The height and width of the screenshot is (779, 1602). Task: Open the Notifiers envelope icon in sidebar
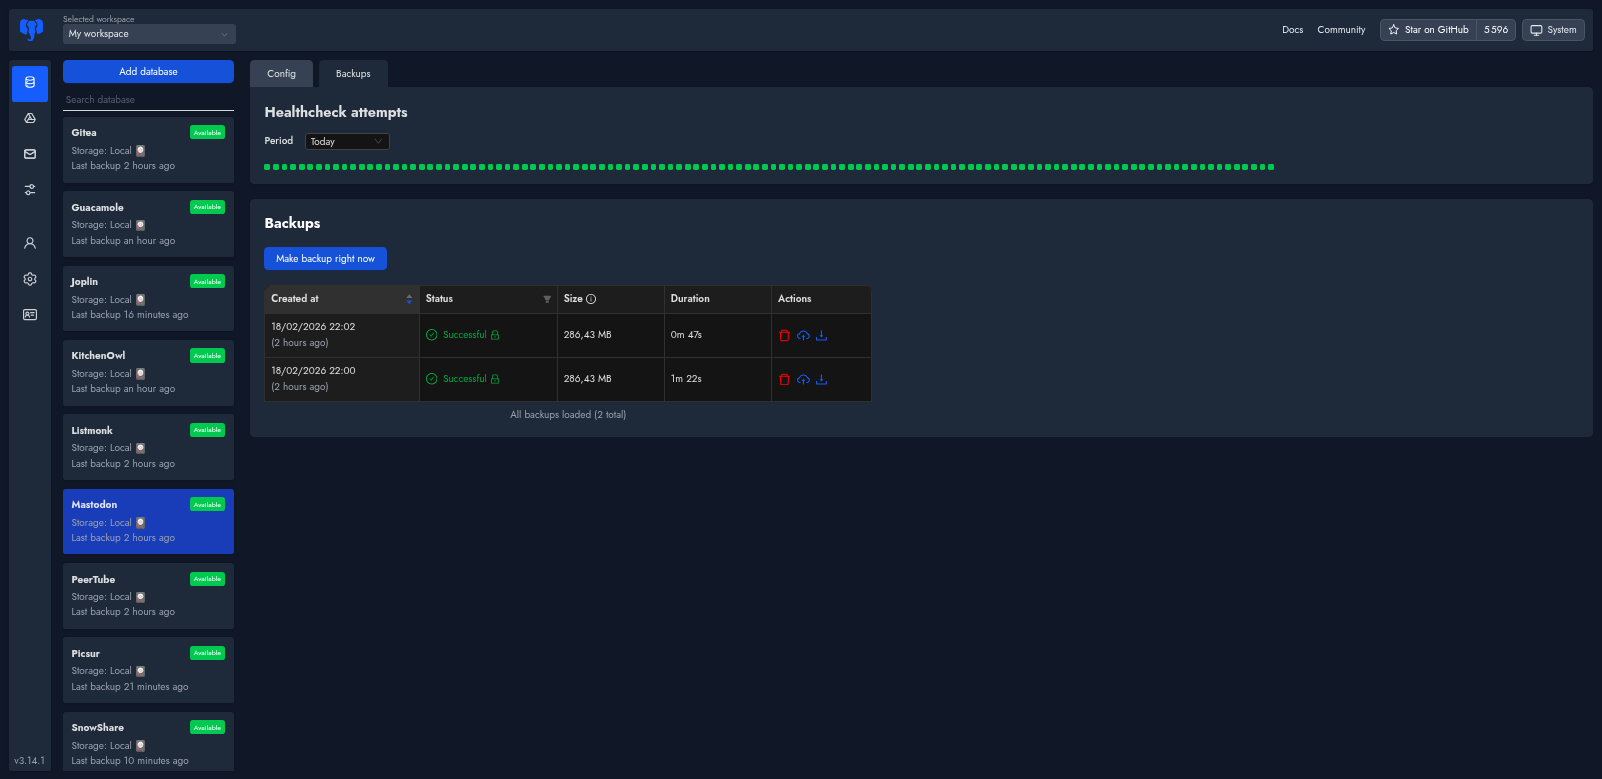coord(30,154)
